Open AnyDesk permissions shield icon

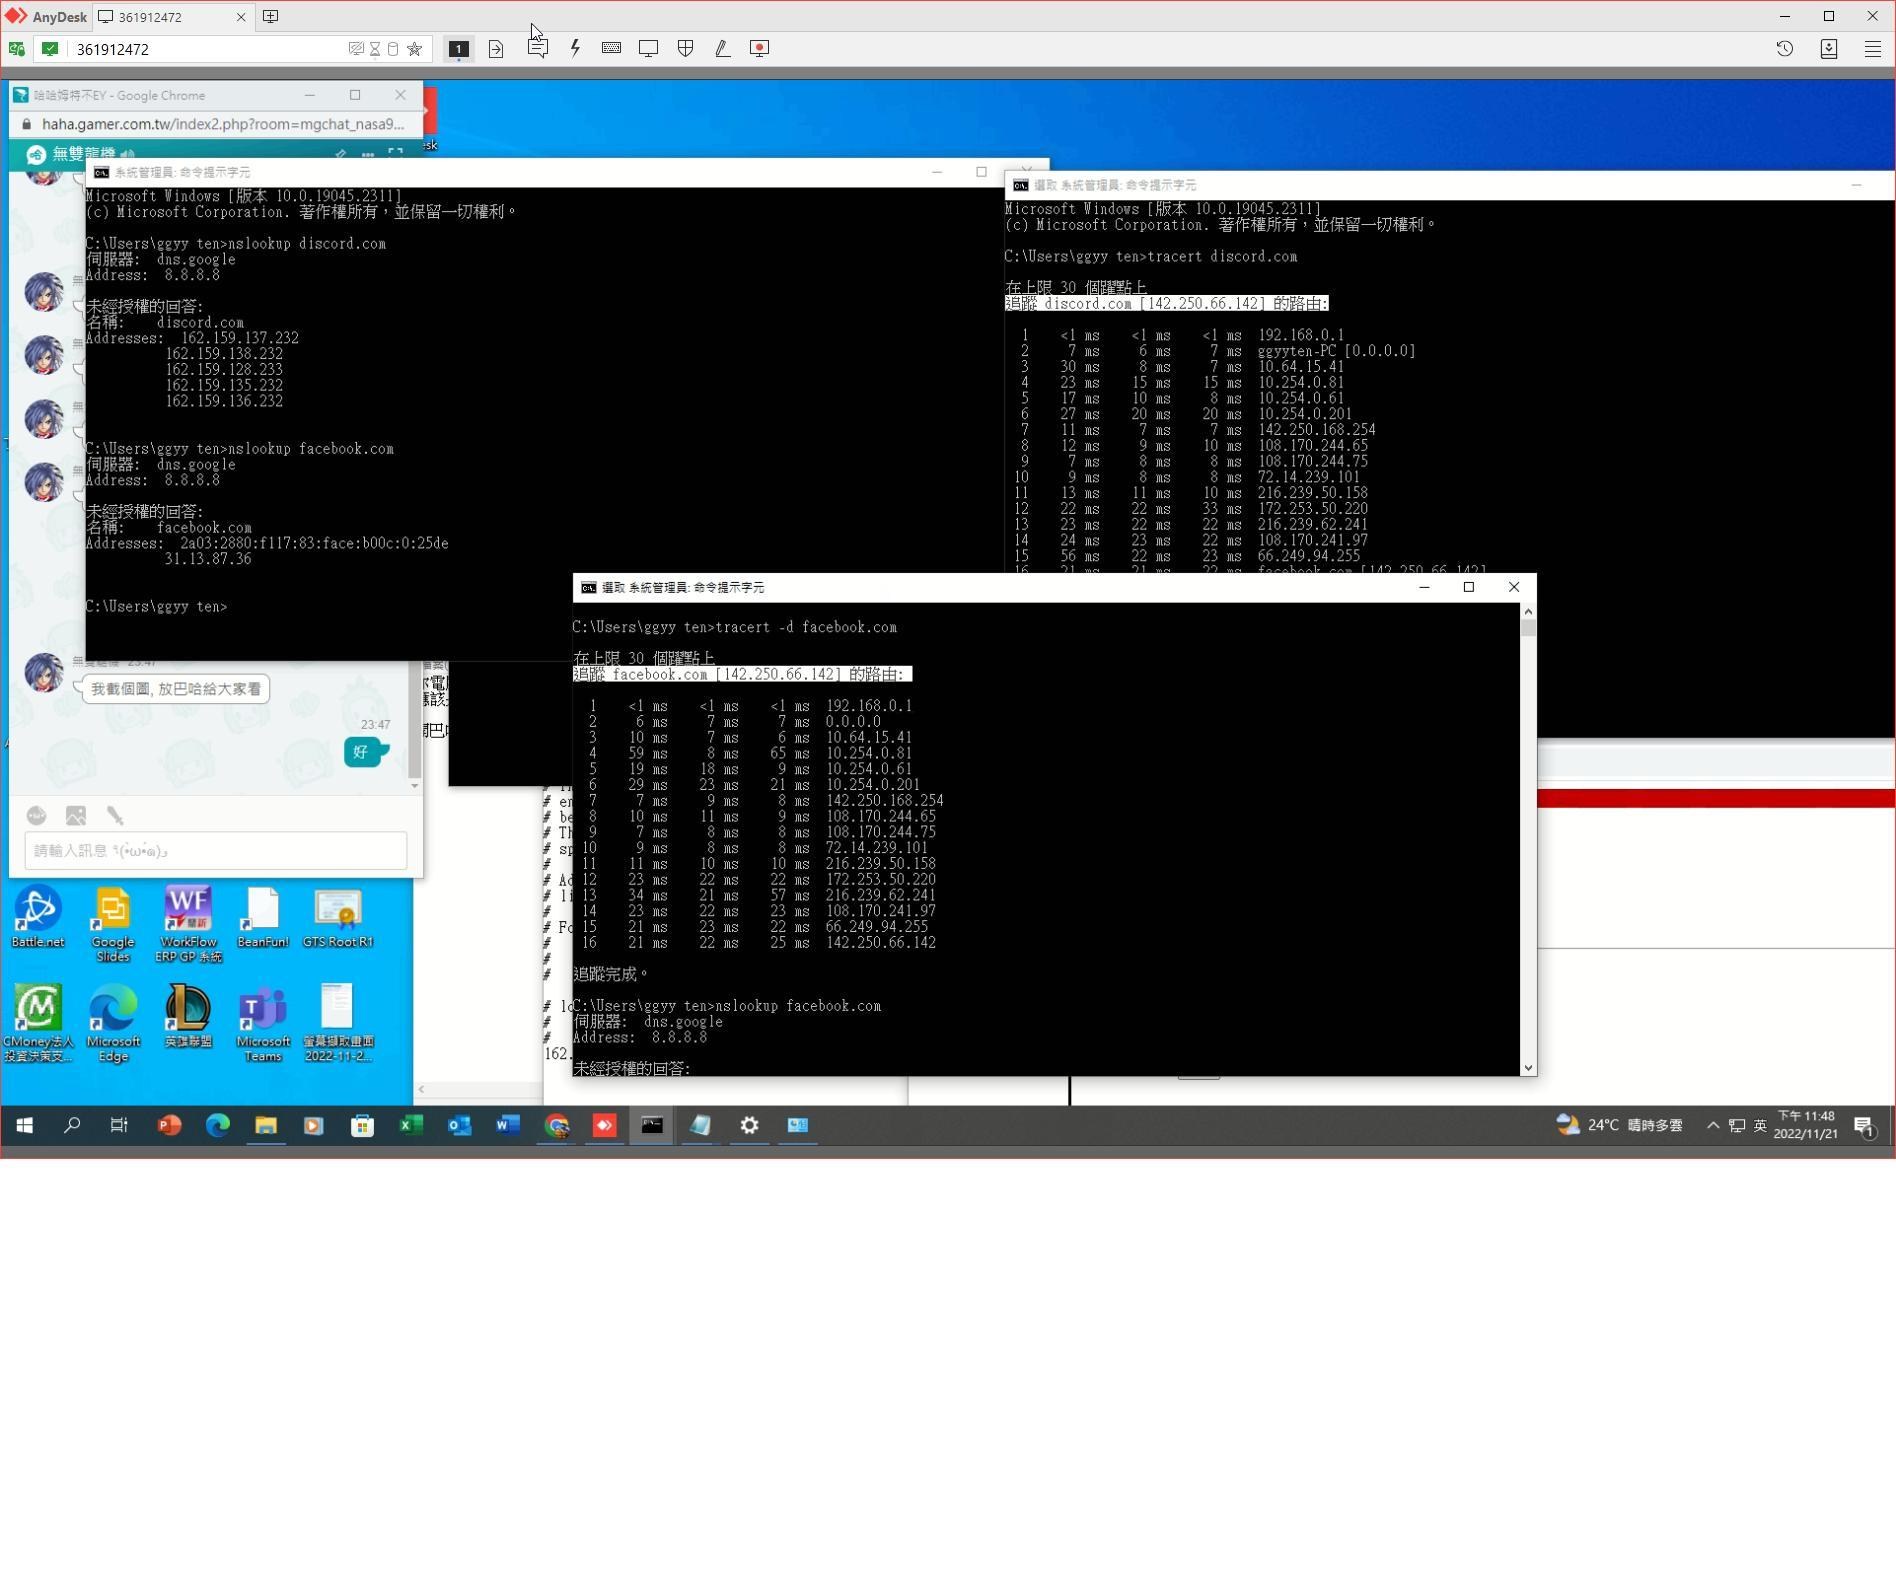(x=685, y=48)
